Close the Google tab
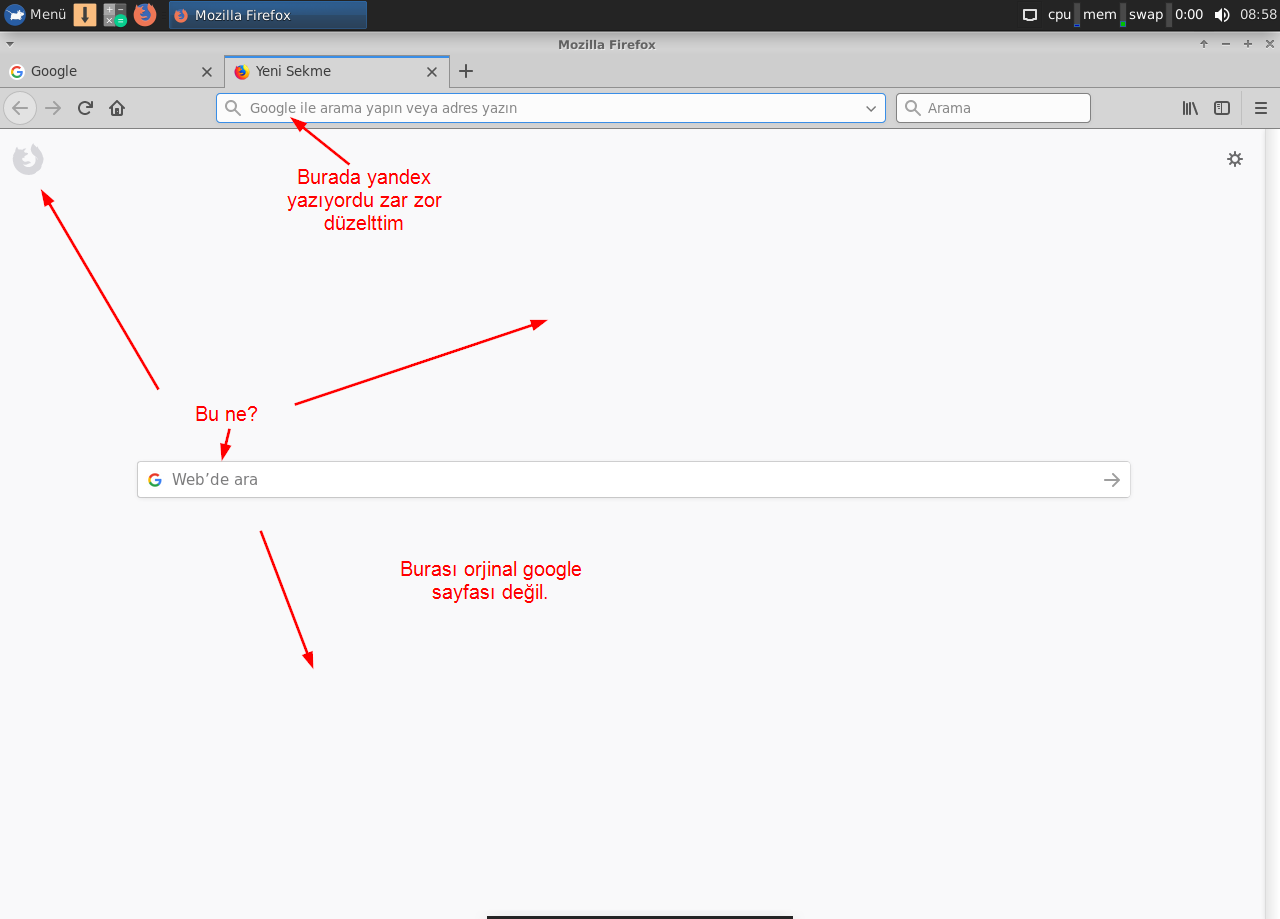Screen dimensions: 1280x919 pyautogui.click(x=207, y=72)
